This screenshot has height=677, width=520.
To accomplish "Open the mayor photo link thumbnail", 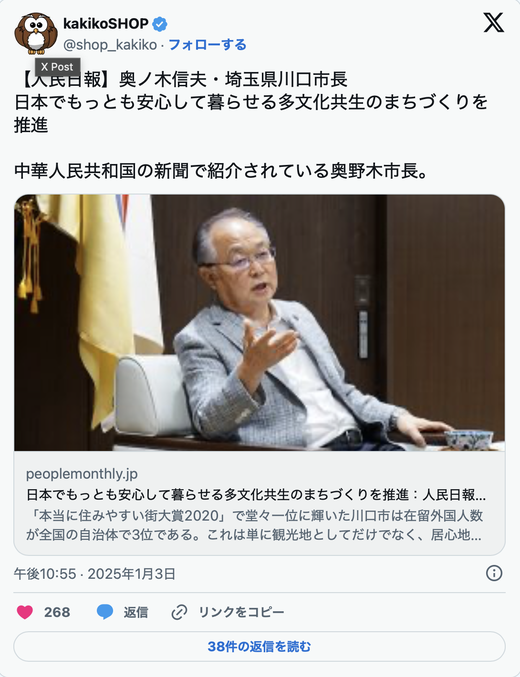I will click(259, 323).
